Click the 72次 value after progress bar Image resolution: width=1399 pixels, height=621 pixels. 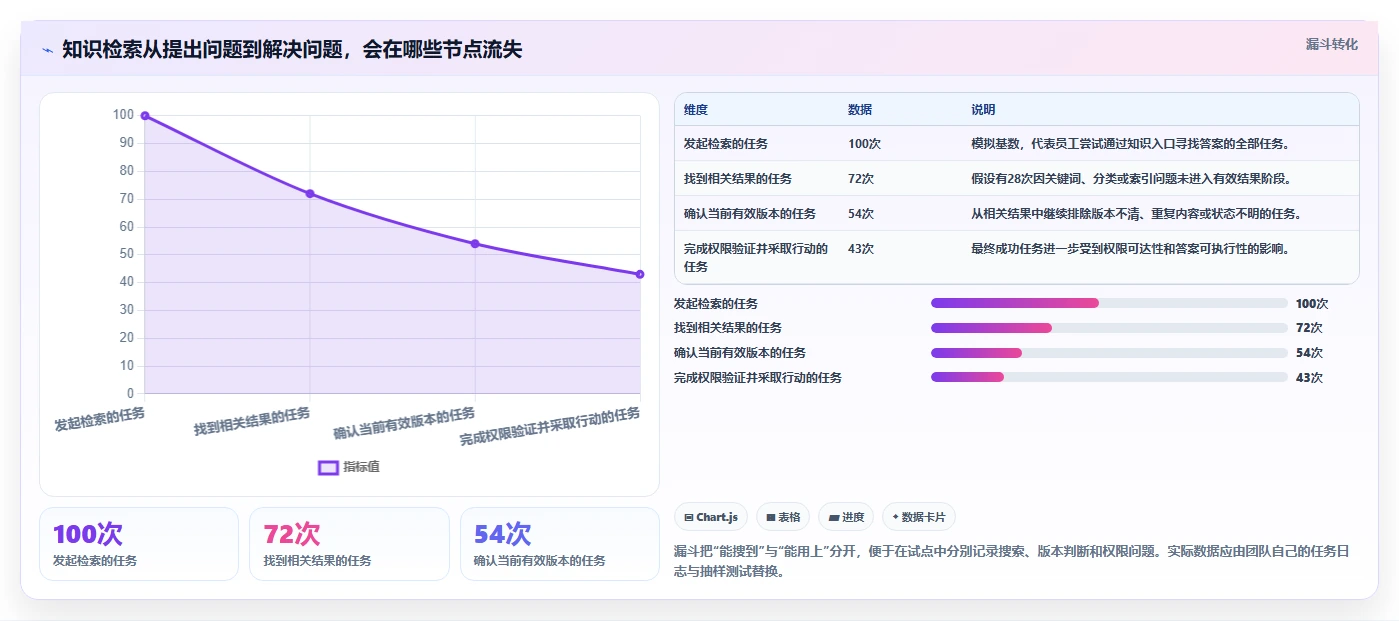(1309, 328)
